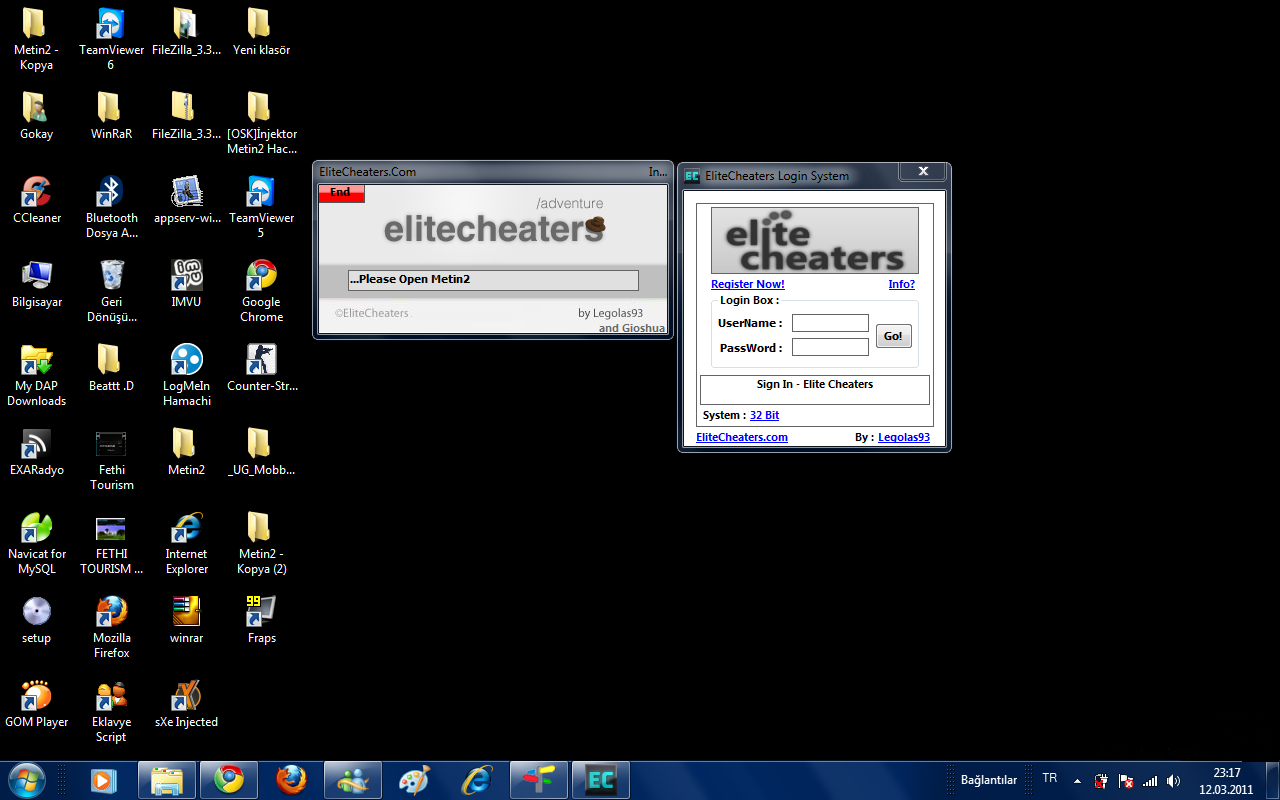The width and height of the screenshot is (1280, 800).
Task: Focus the PassWord input field
Action: coord(830,347)
